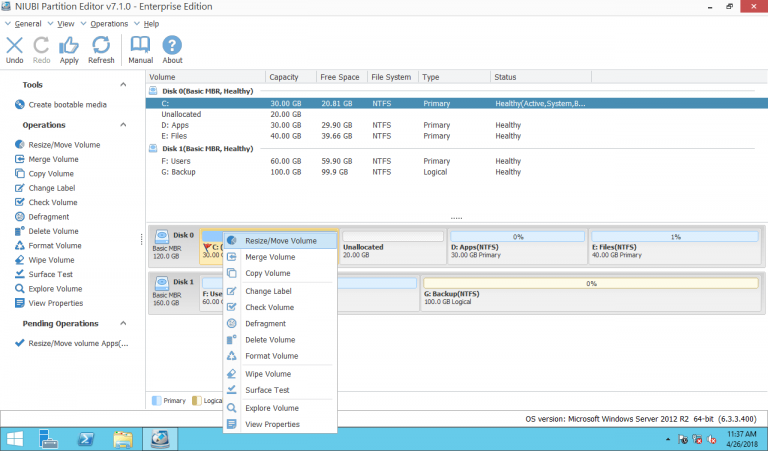Open the Manual book icon
Screen dimensions: 768x451
pos(141,50)
